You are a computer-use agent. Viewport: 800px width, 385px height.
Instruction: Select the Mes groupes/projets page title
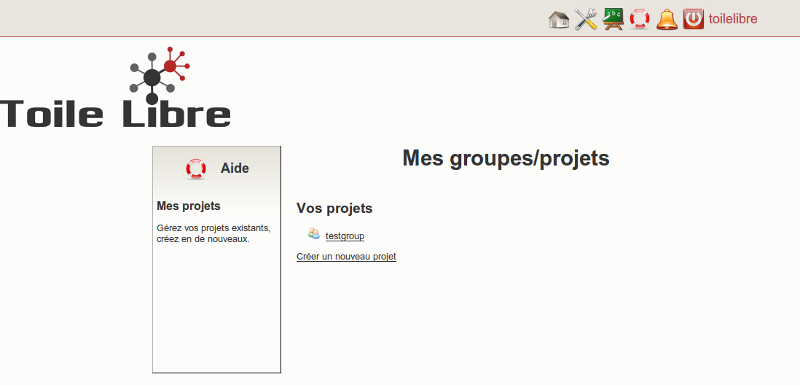pyautogui.click(x=506, y=158)
